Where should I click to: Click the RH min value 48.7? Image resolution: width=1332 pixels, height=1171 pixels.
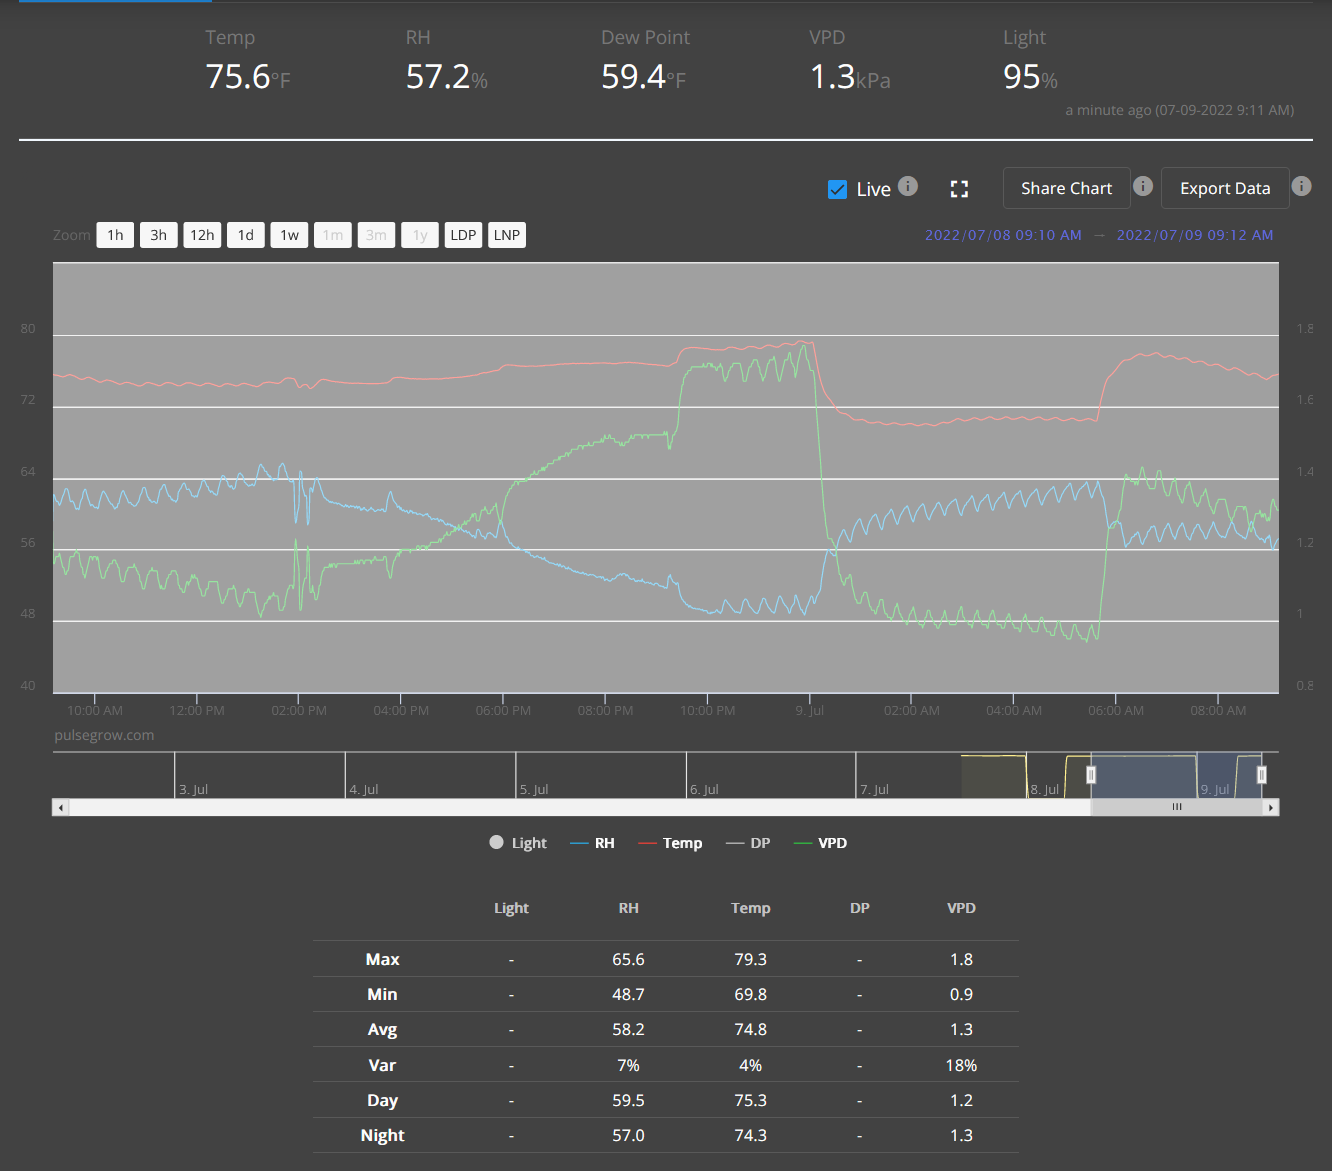pyautogui.click(x=628, y=994)
